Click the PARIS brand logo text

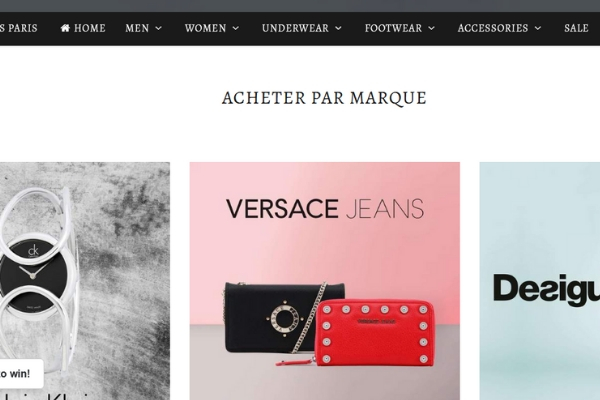coord(19,28)
